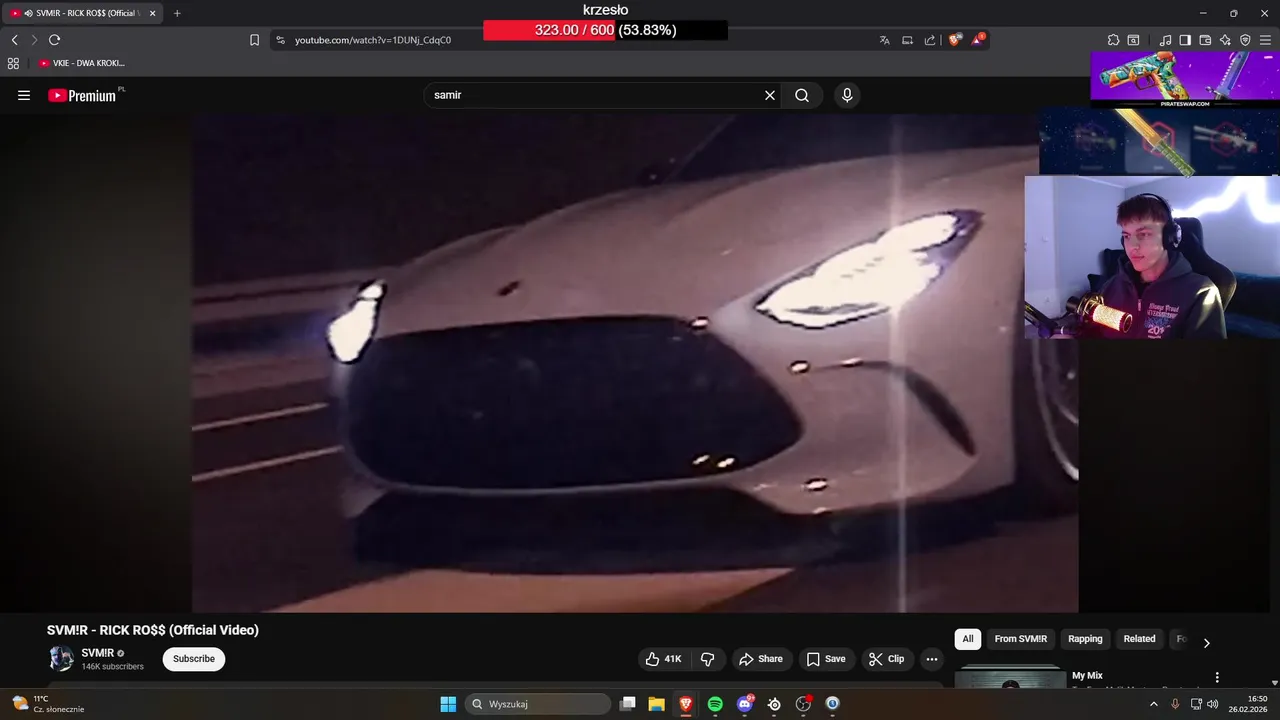Viewport: 1280px width, 720px height.
Task: Reload the YouTube page
Action: click(x=54, y=40)
